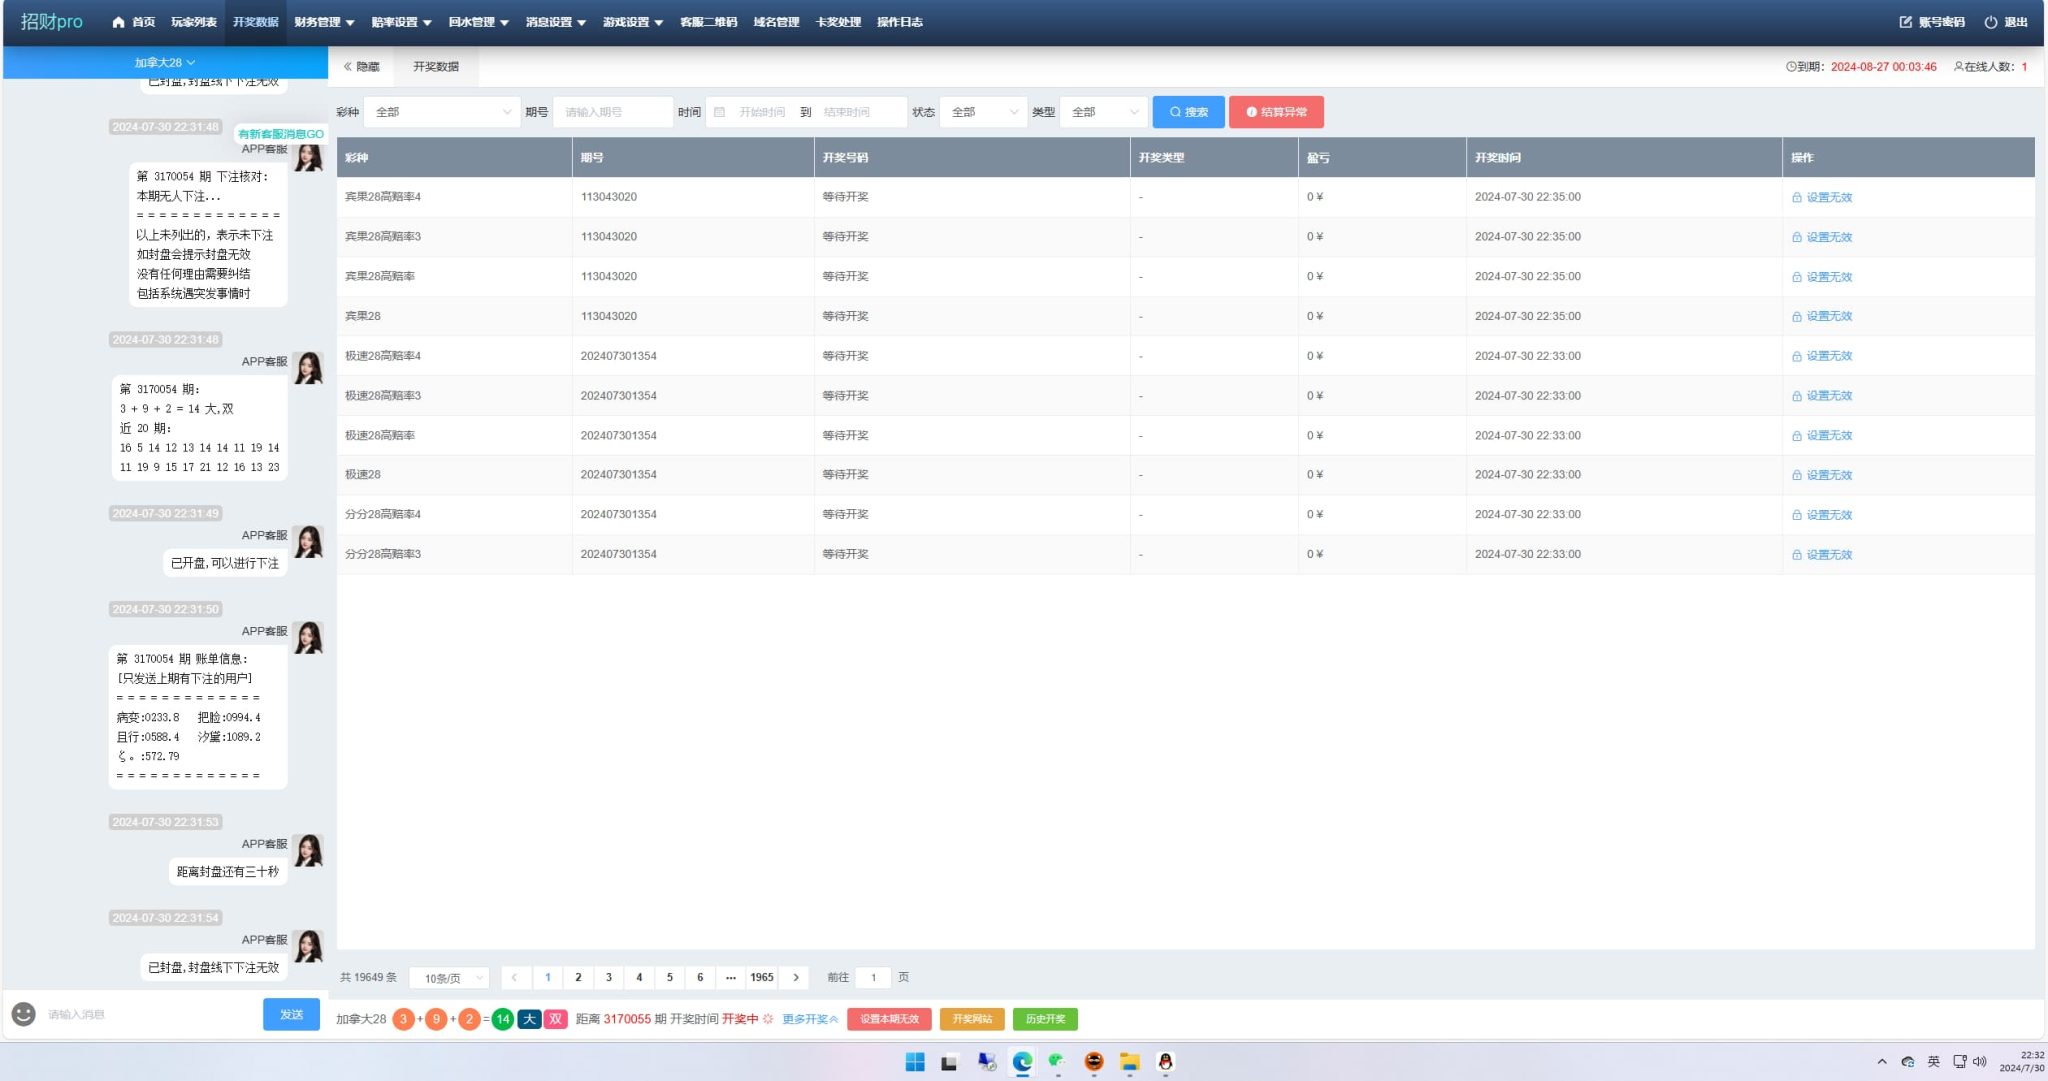The width and height of the screenshot is (2048, 1081).
Task: Click the blue 搜索 button
Action: (x=1188, y=112)
